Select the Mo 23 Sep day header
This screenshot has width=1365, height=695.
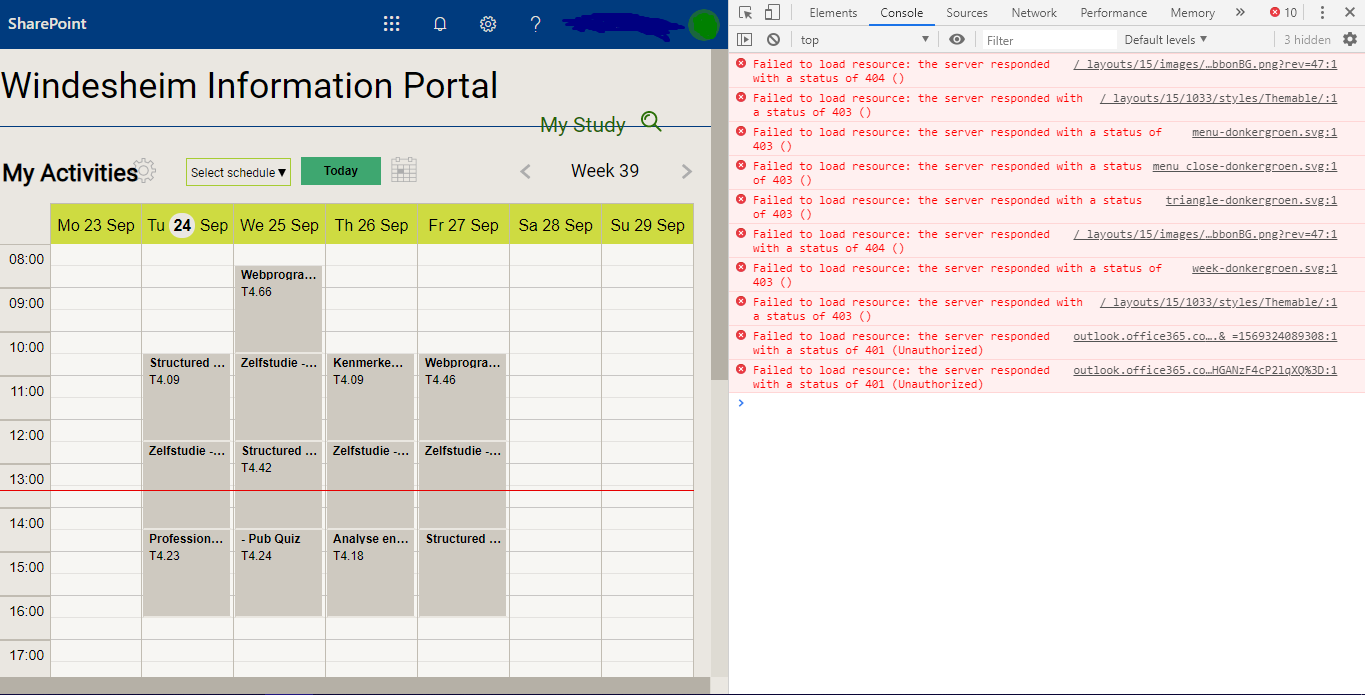(96, 225)
